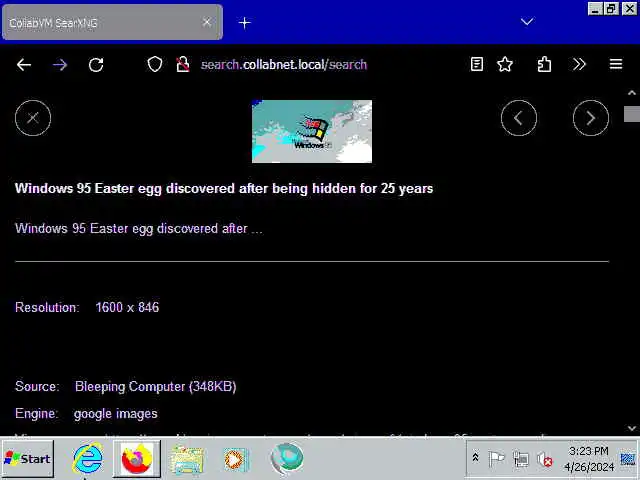The image size is (640, 480).
Task: Click the Bleeping Computer (348KB) source link
Action: click(156, 387)
